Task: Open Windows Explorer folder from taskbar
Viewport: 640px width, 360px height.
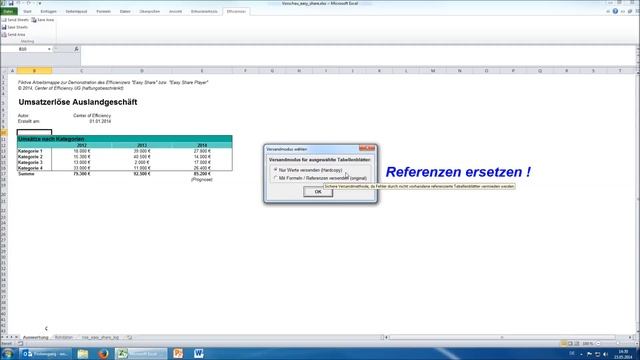Action: click(83, 353)
